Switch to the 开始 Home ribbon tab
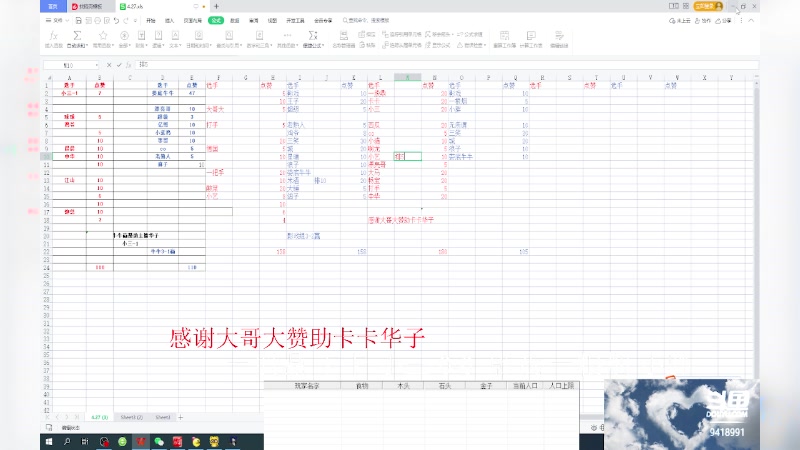 point(151,20)
